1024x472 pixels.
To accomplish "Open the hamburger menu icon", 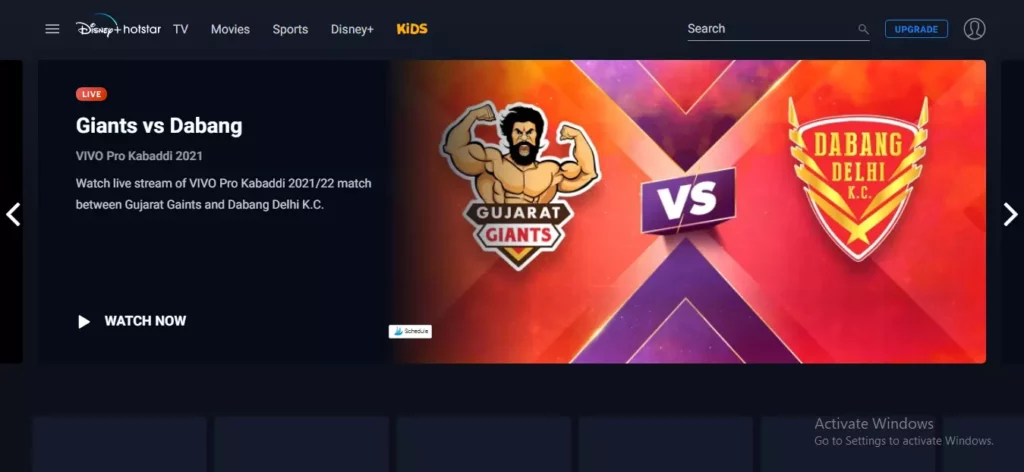I will [x=52, y=29].
